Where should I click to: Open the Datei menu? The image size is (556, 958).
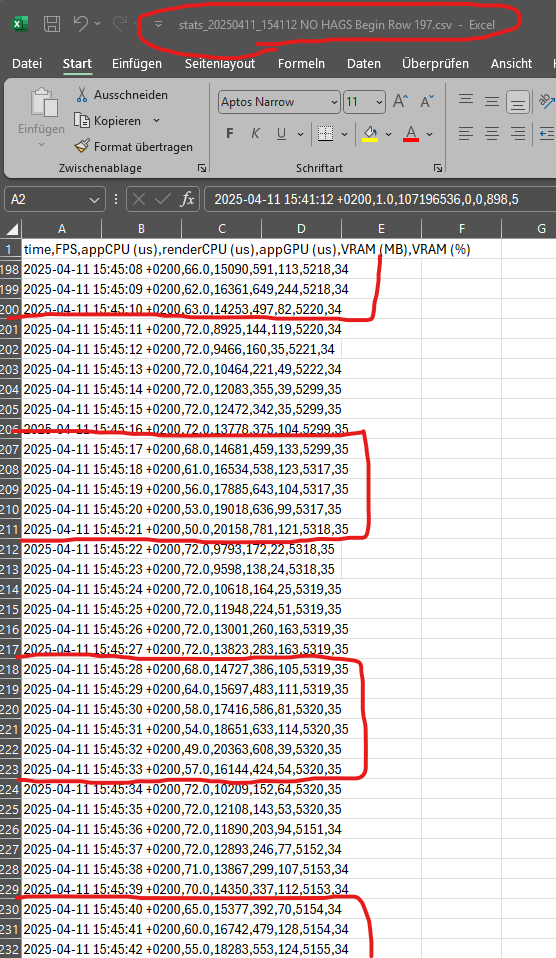click(x=27, y=64)
